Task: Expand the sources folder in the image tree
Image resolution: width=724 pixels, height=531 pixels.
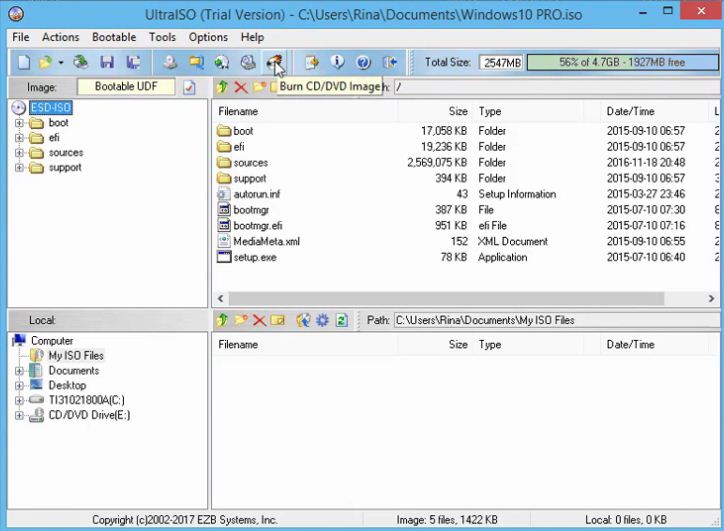Action: 19,152
